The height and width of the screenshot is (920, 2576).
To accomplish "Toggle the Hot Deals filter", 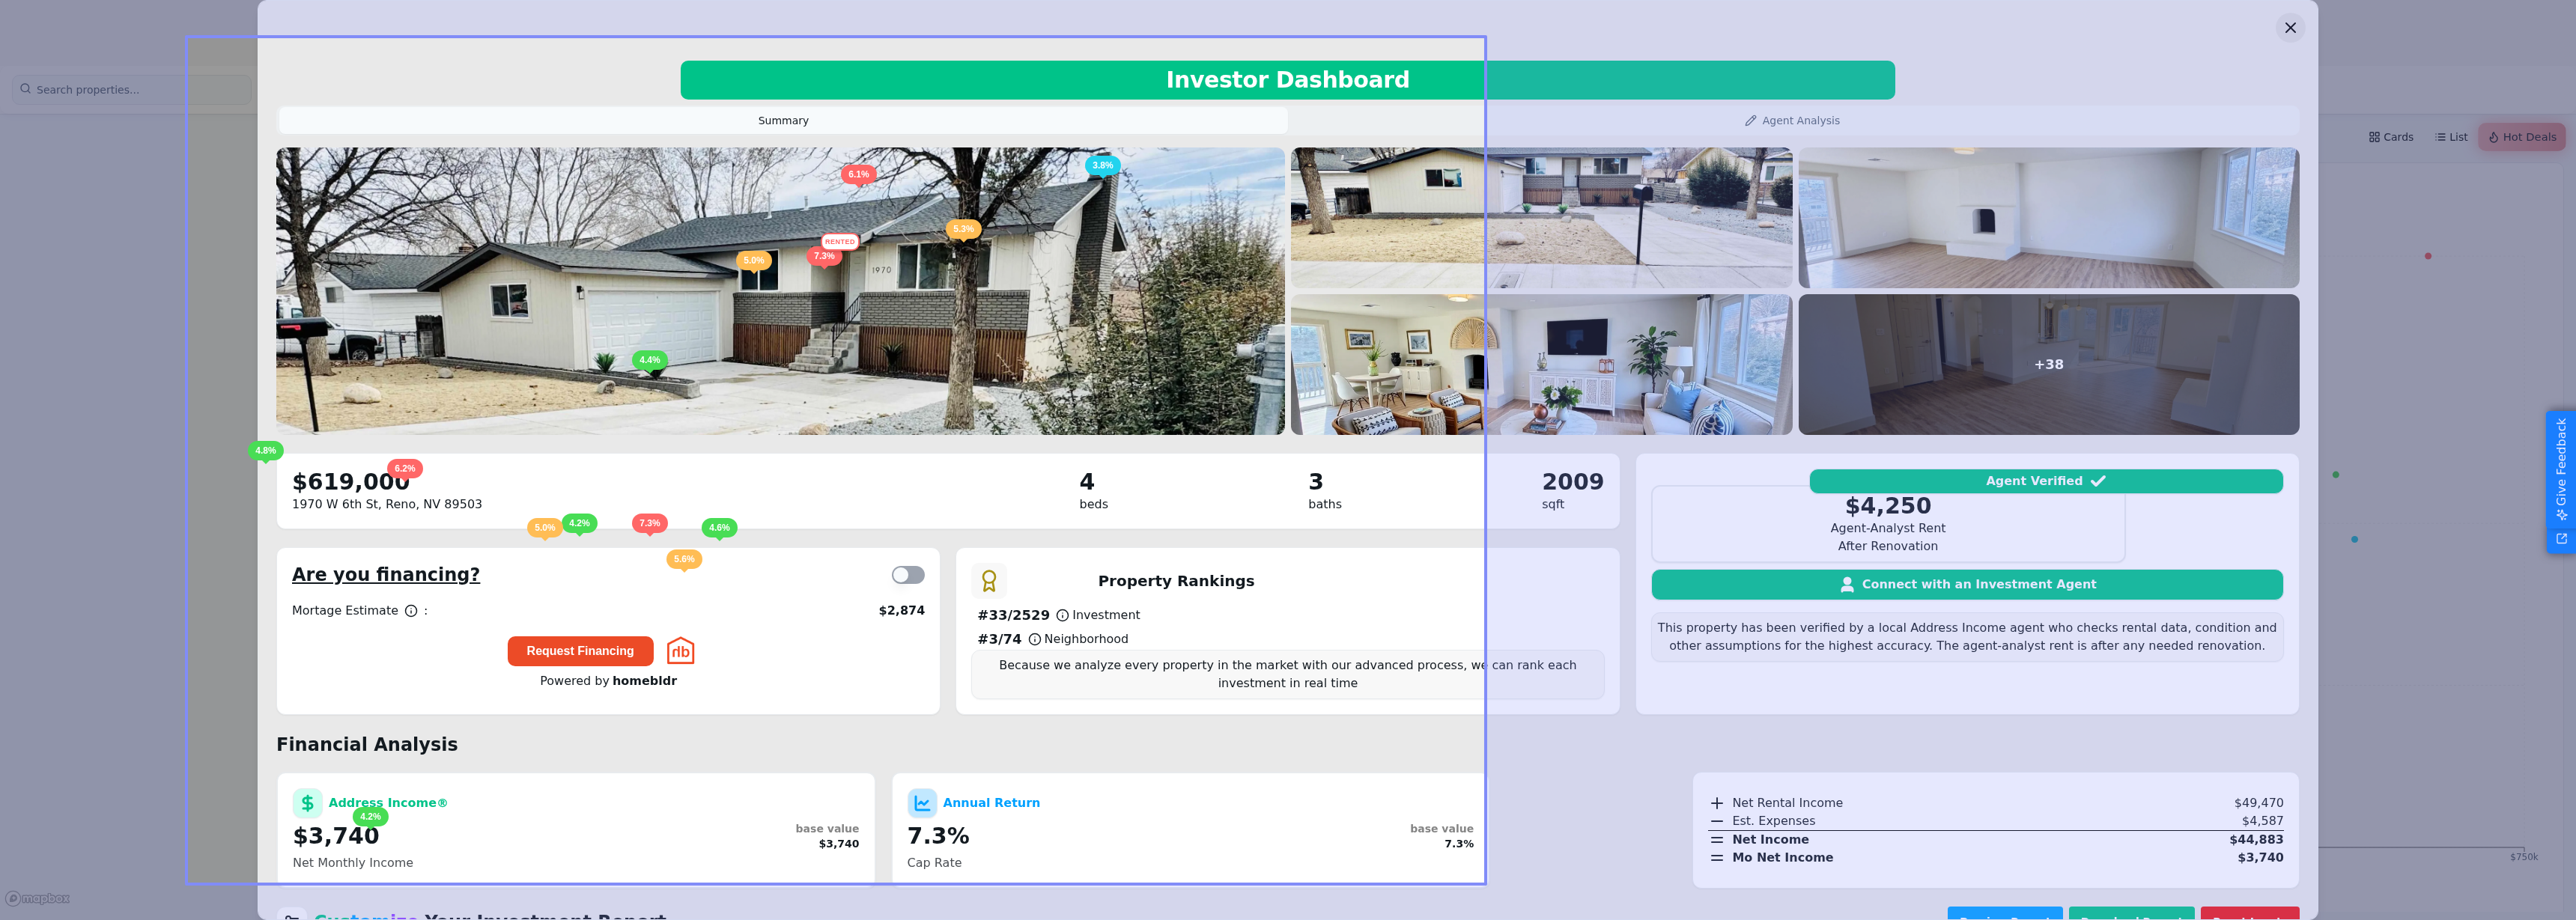I will [2521, 137].
